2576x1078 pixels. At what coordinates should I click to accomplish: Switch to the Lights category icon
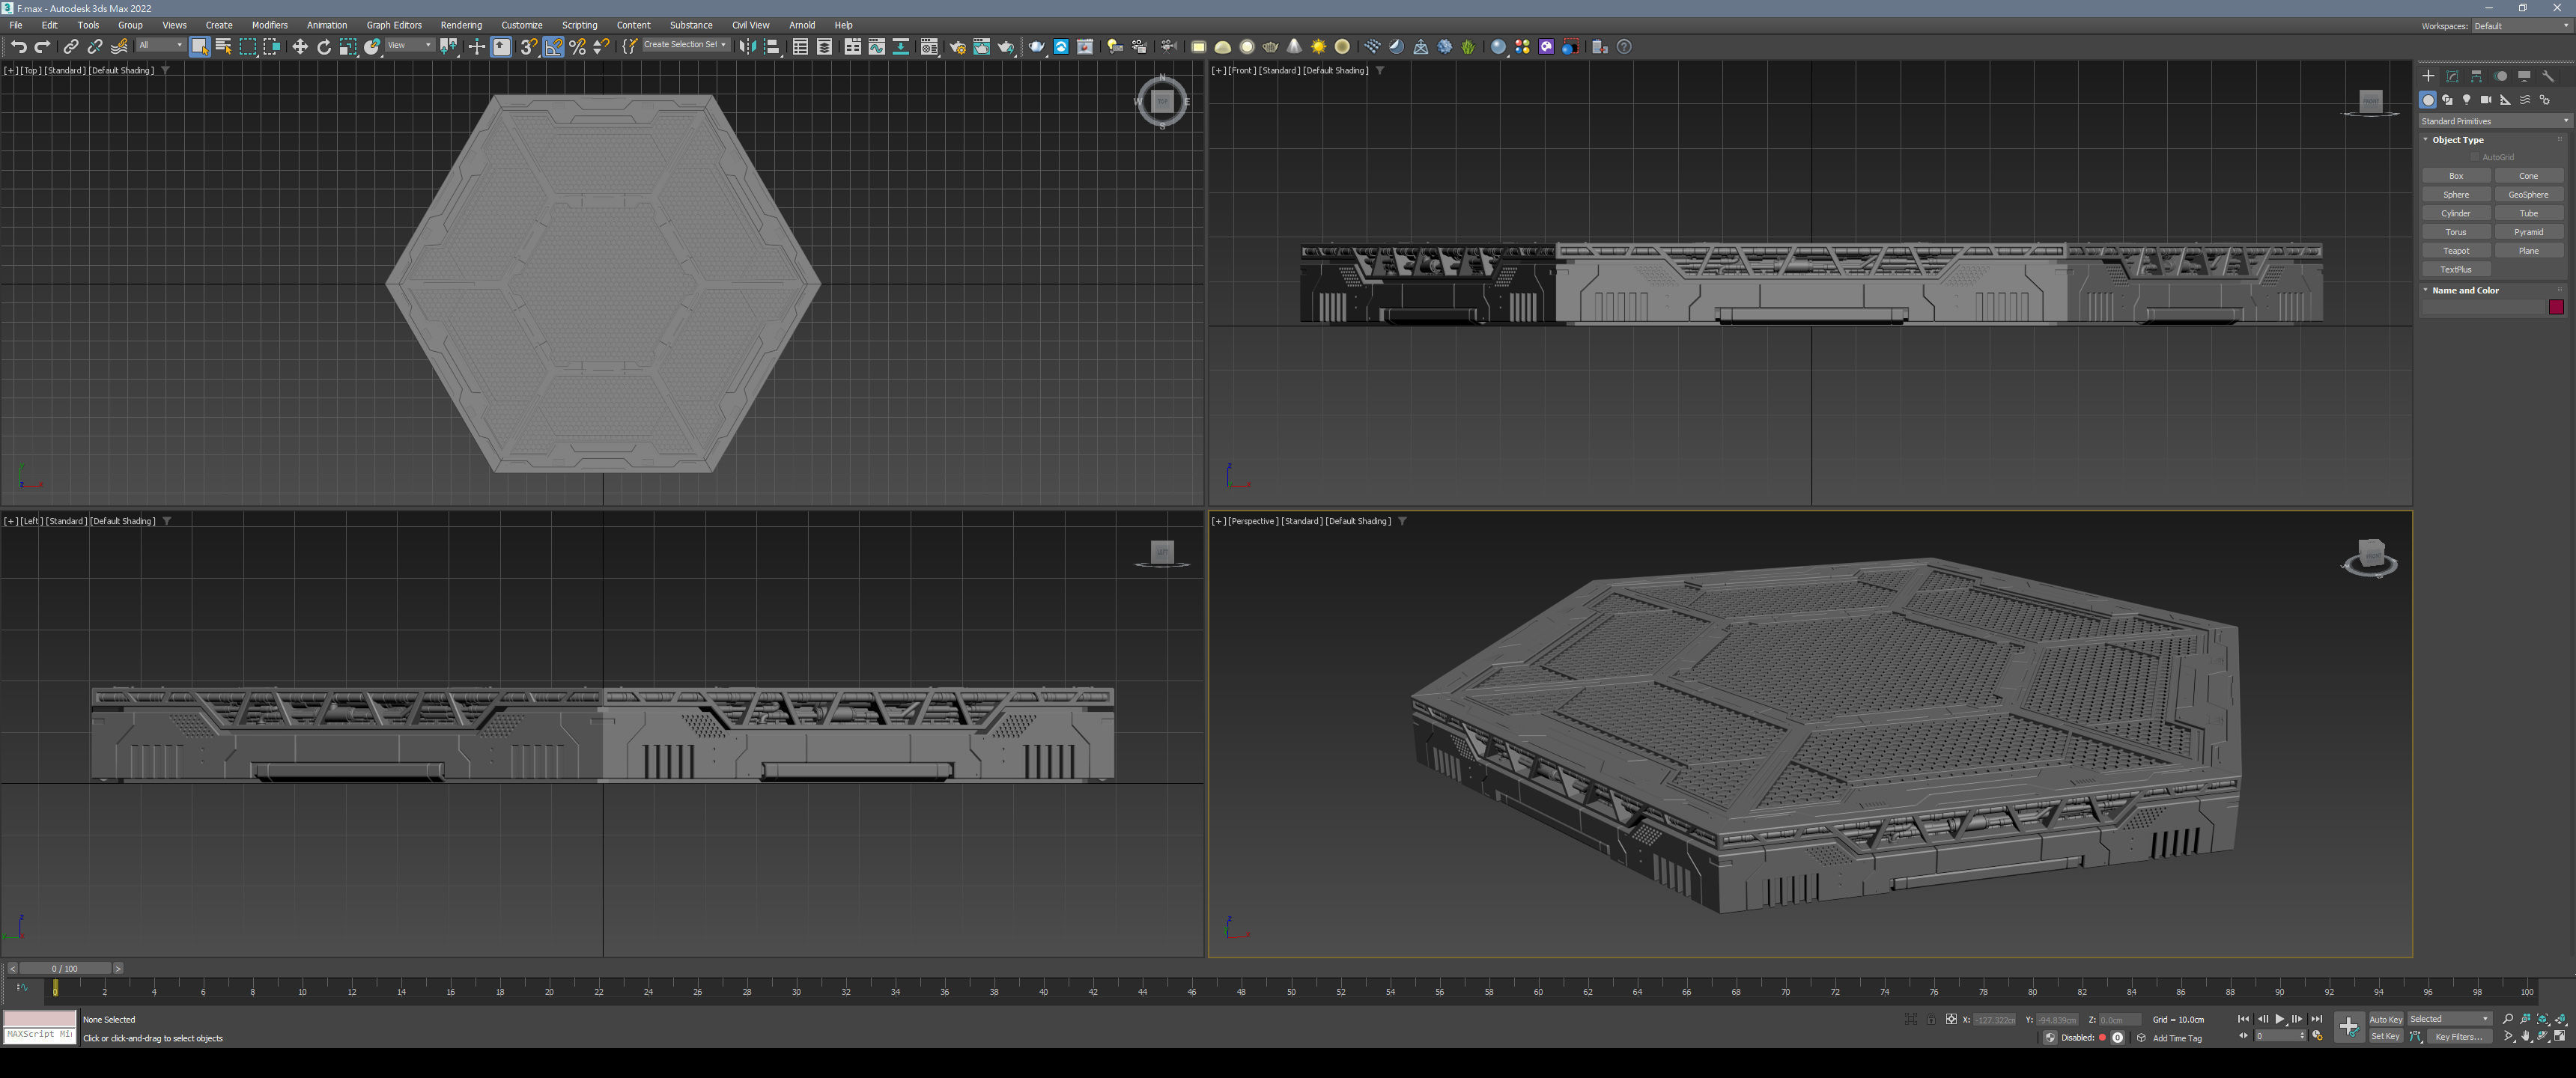coord(2467,100)
